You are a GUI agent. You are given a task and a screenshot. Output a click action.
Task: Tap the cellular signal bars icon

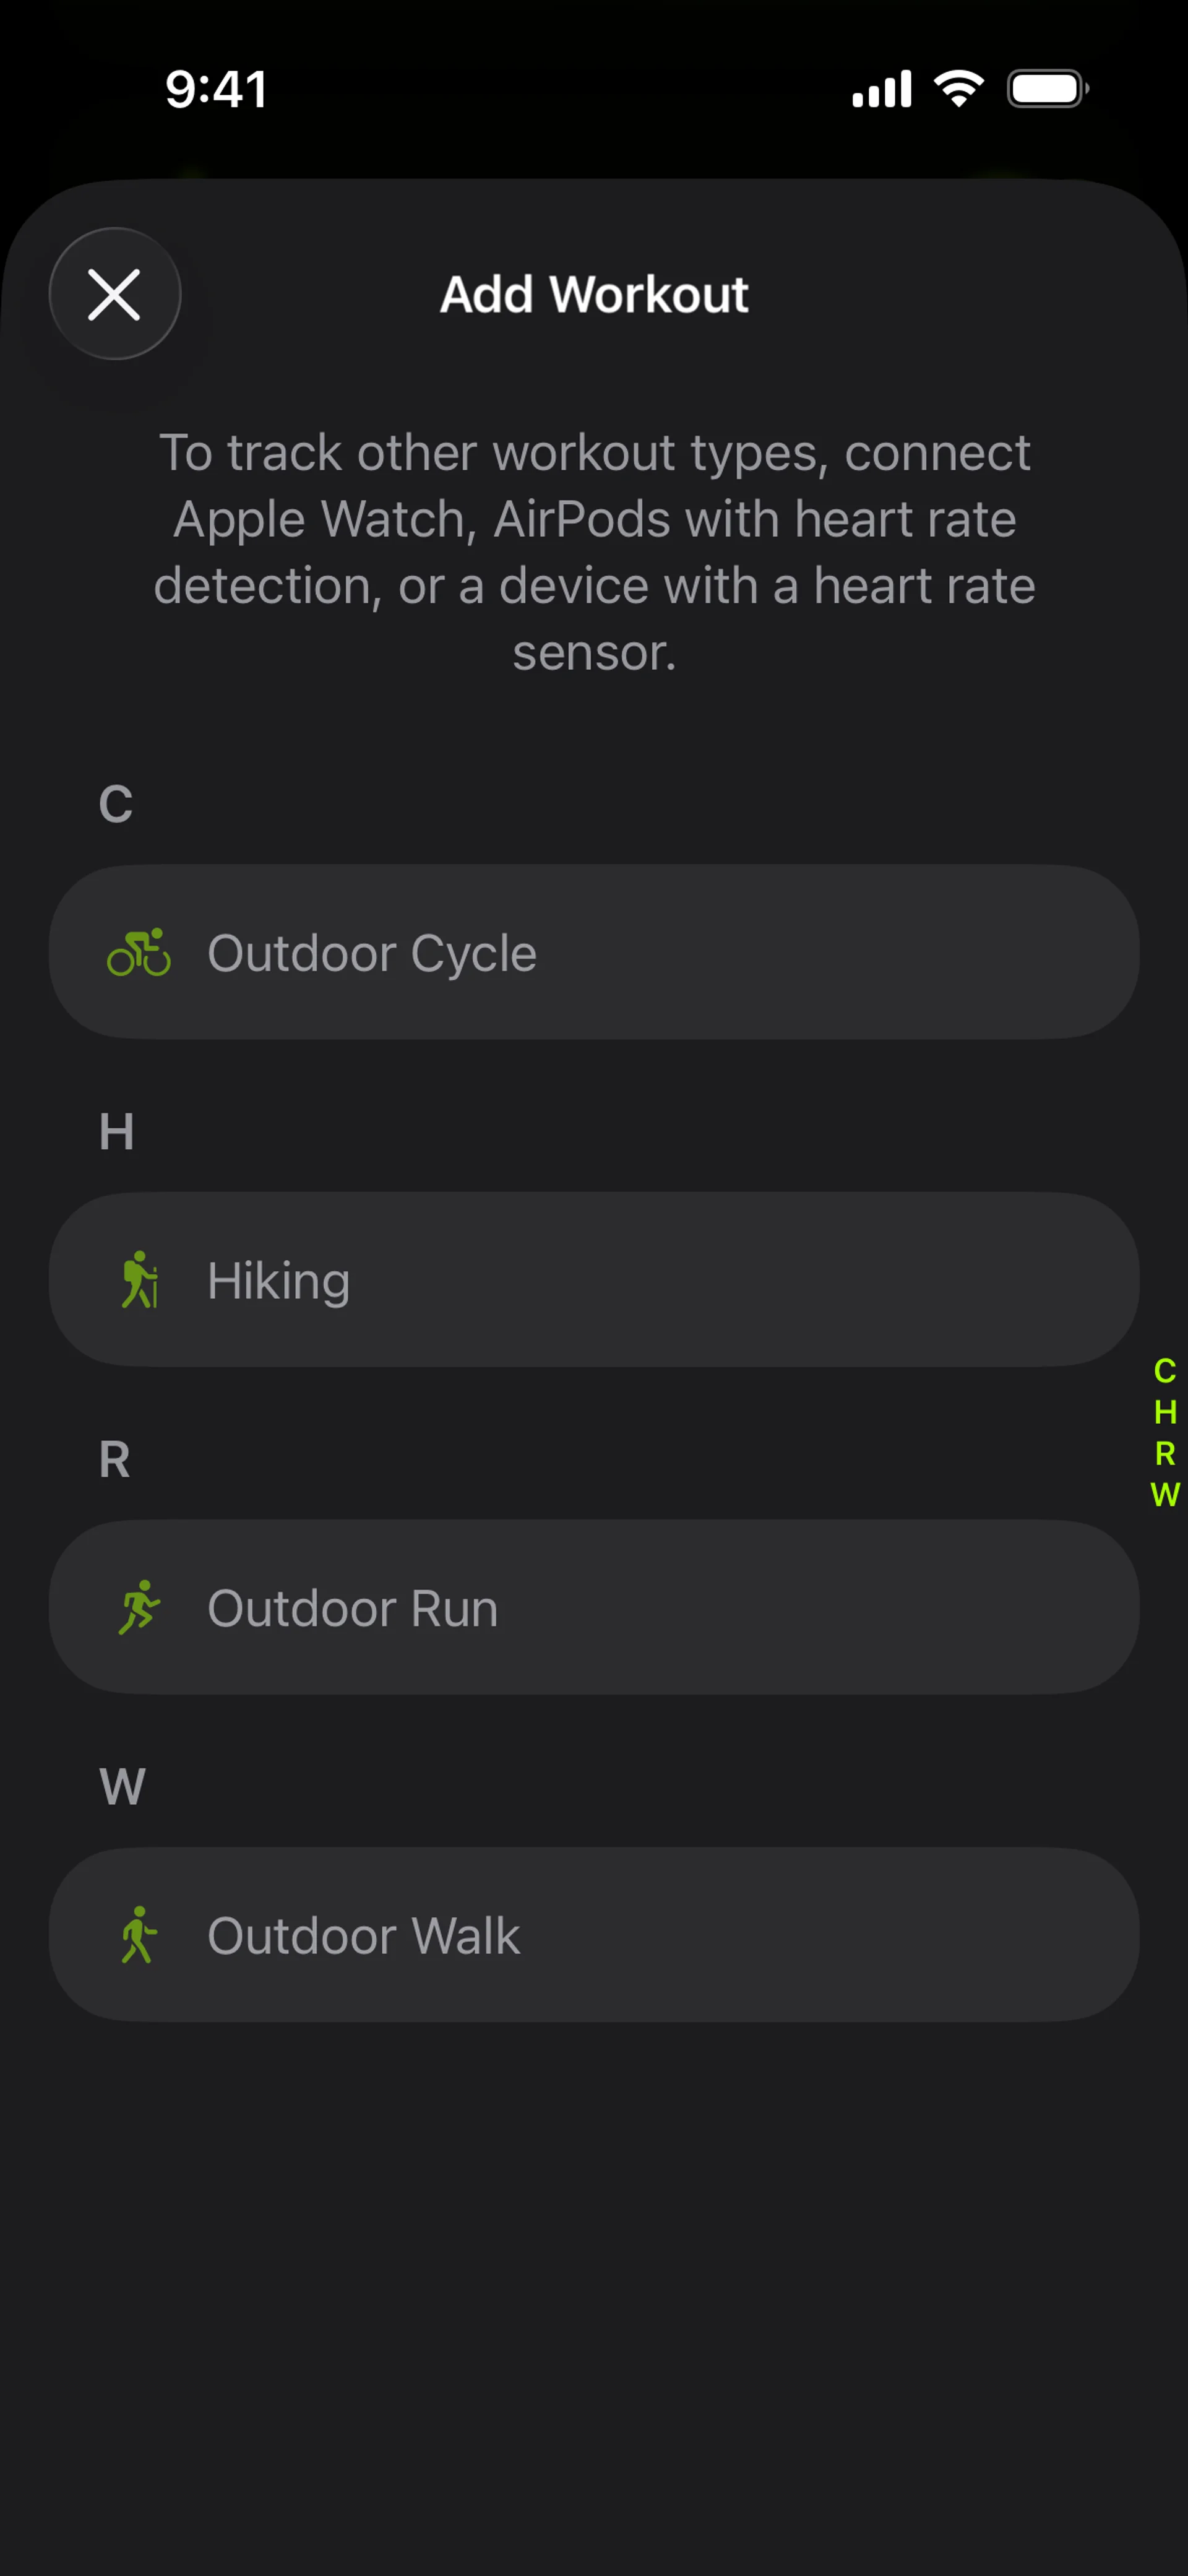coord(881,89)
